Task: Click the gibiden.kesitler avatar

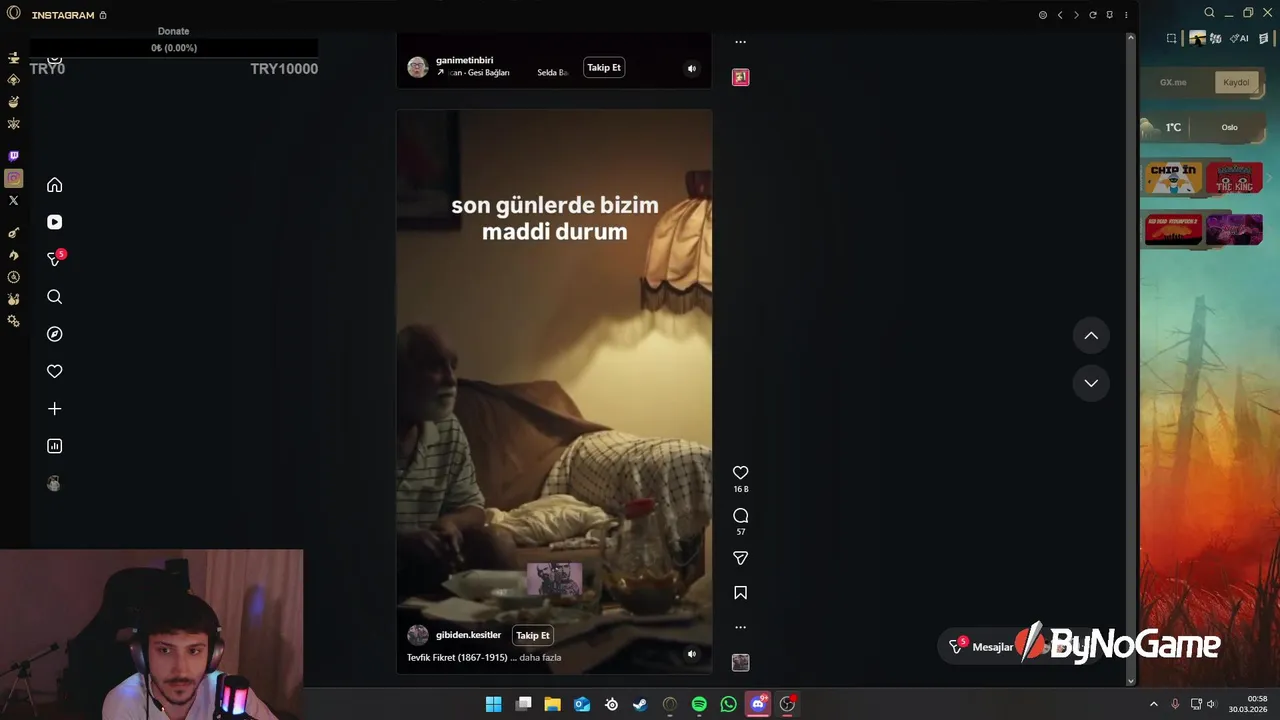Action: click(x=418, y=635)
